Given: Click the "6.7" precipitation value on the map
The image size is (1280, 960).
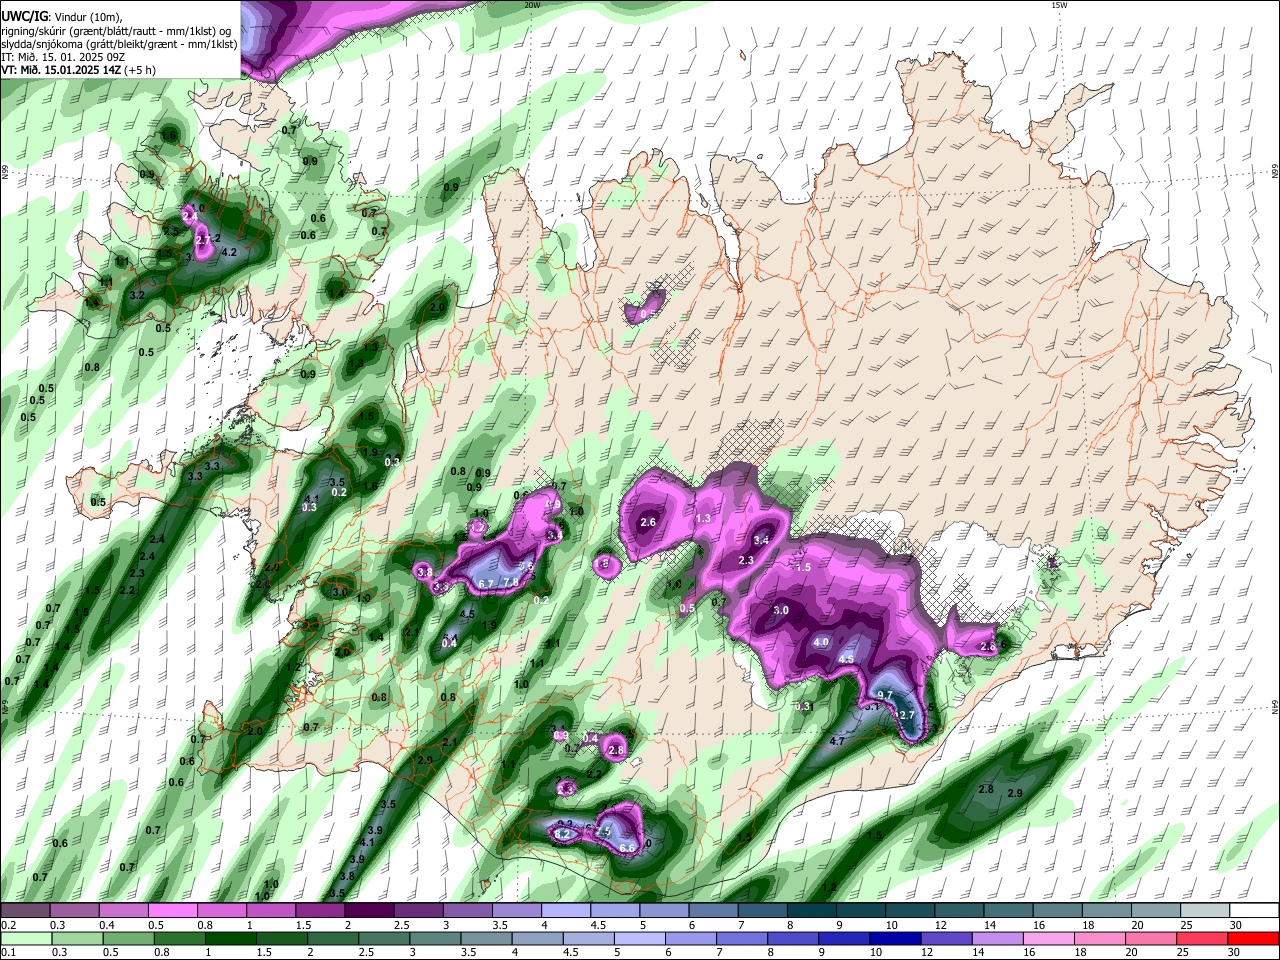Looking at the screenshot, I should click(486, 584).
